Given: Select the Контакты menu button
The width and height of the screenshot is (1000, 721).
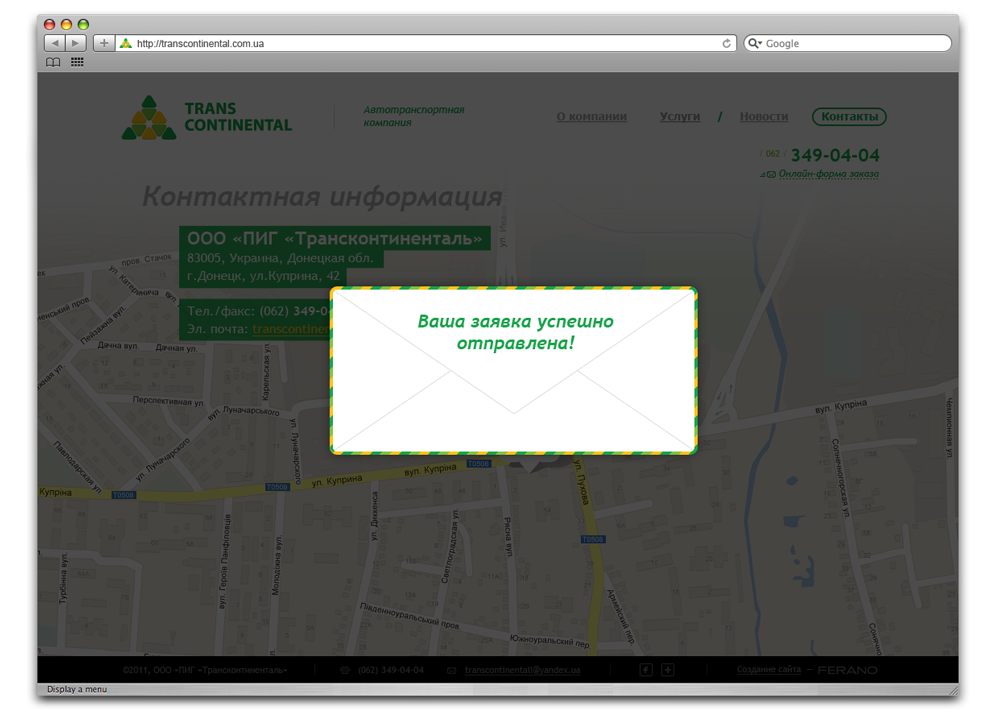Looking at the screenshot, I should coord(849,117).
